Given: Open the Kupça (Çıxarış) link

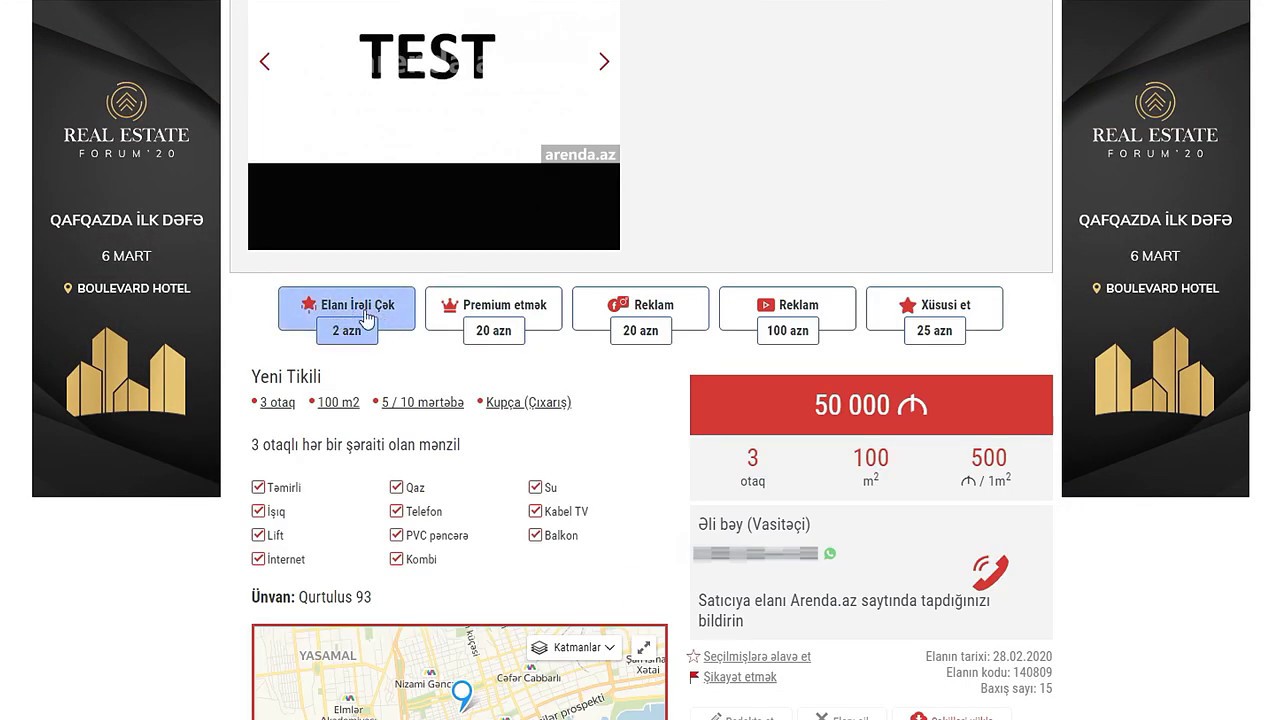Looking at the screenshot, I should click(x=528, y=402).
